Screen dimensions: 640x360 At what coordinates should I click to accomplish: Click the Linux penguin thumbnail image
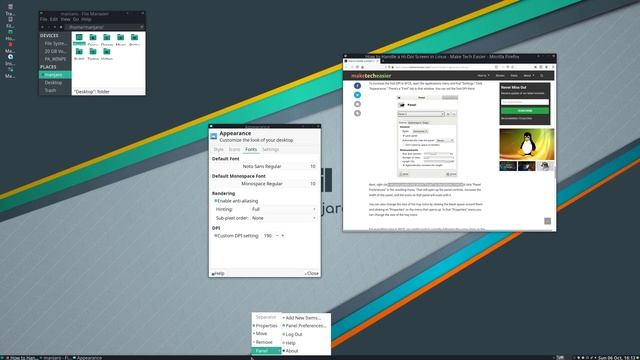[x=527, y=144]
